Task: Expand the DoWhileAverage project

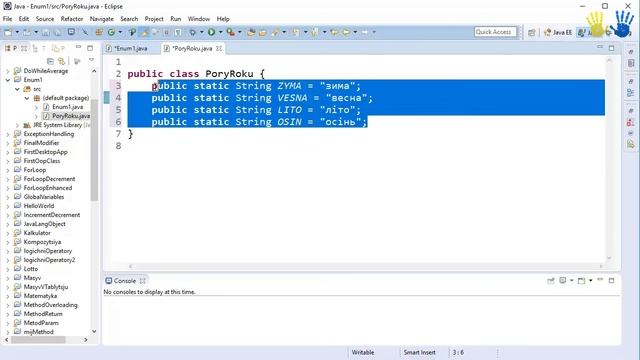Action: pos(8,71)
